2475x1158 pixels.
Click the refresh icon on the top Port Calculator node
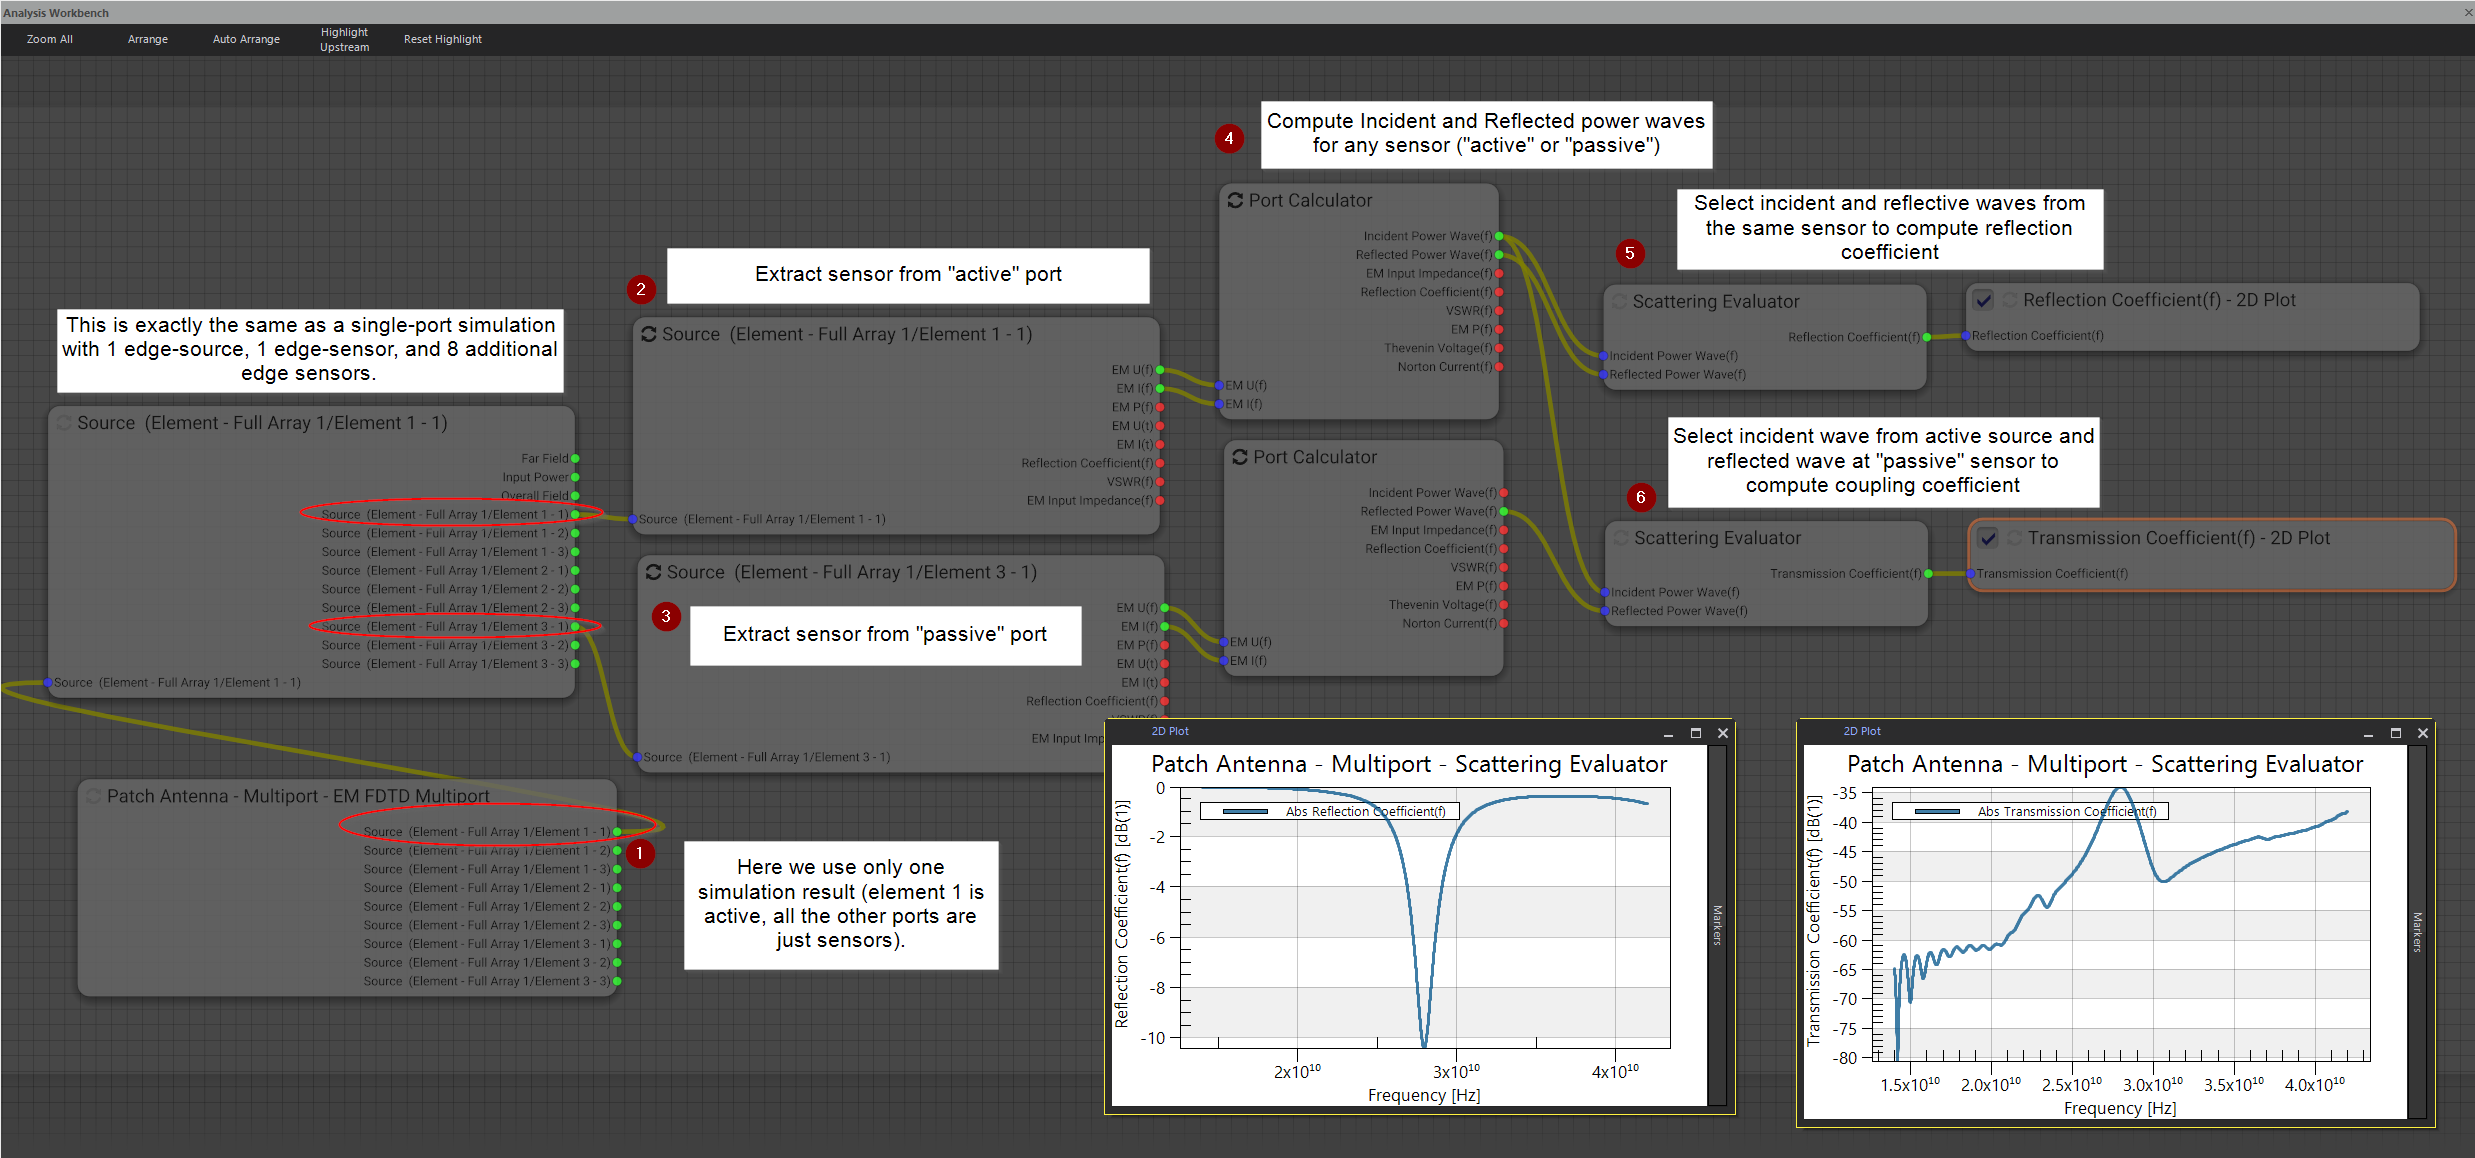(x=1236, y=199)
